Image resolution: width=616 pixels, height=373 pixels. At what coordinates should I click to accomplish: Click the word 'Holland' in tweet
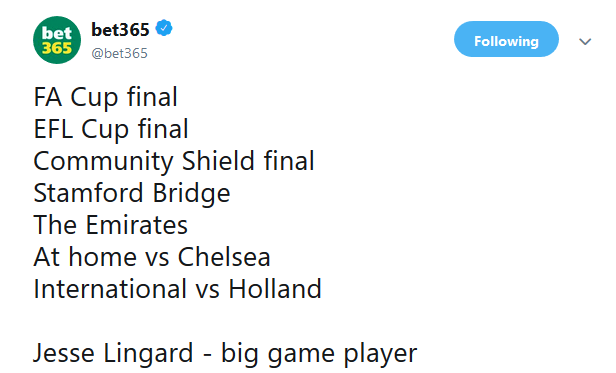click(x=275, y=289)
